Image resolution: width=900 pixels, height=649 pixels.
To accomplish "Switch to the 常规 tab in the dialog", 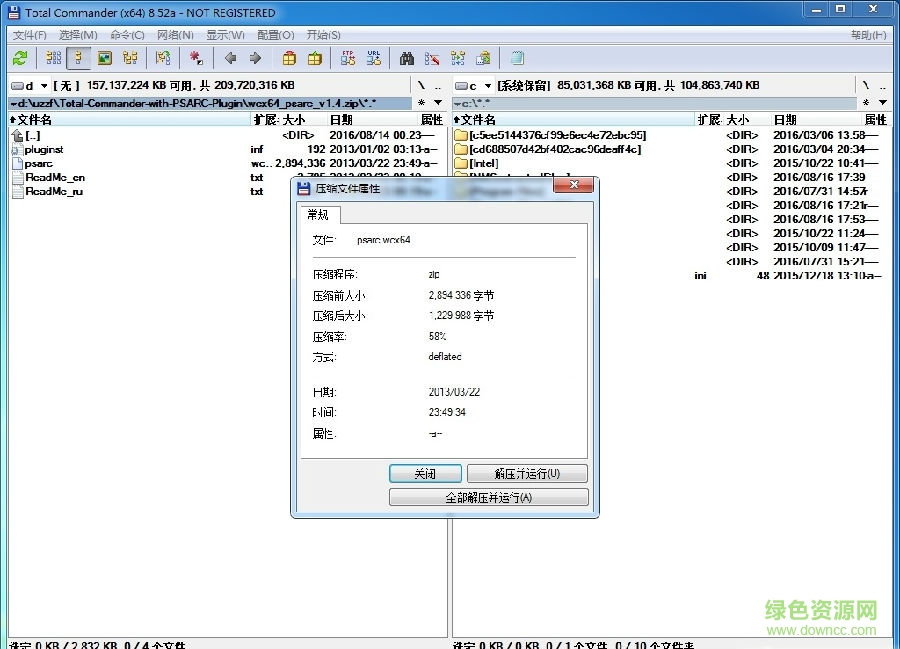I will (x=320, y=214).
